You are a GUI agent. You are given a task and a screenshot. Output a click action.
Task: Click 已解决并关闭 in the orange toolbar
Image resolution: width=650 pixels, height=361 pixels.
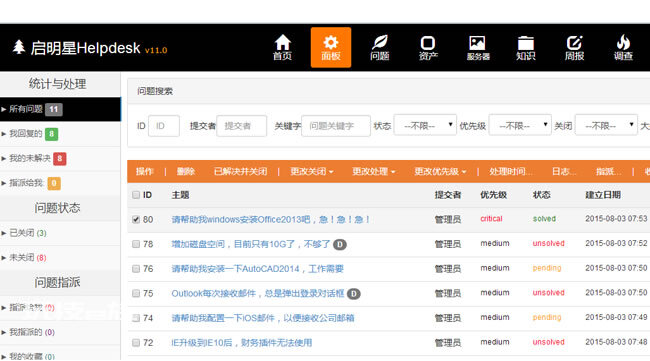point(240,172)
